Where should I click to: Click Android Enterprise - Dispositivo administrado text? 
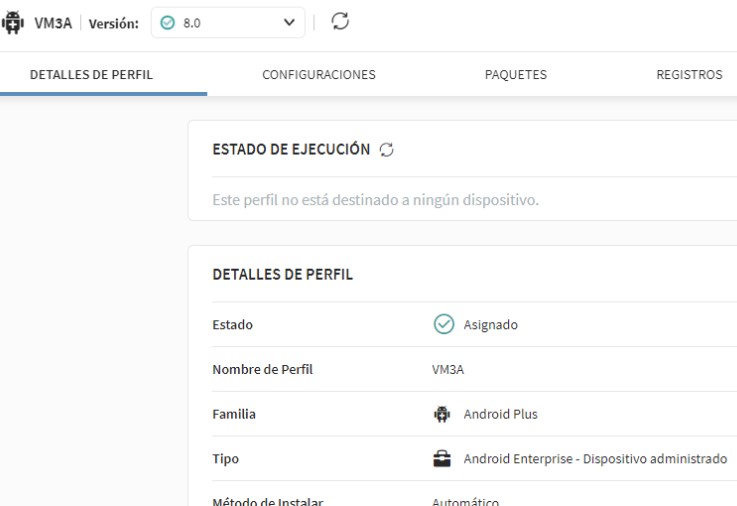click(x=595, y=459)
